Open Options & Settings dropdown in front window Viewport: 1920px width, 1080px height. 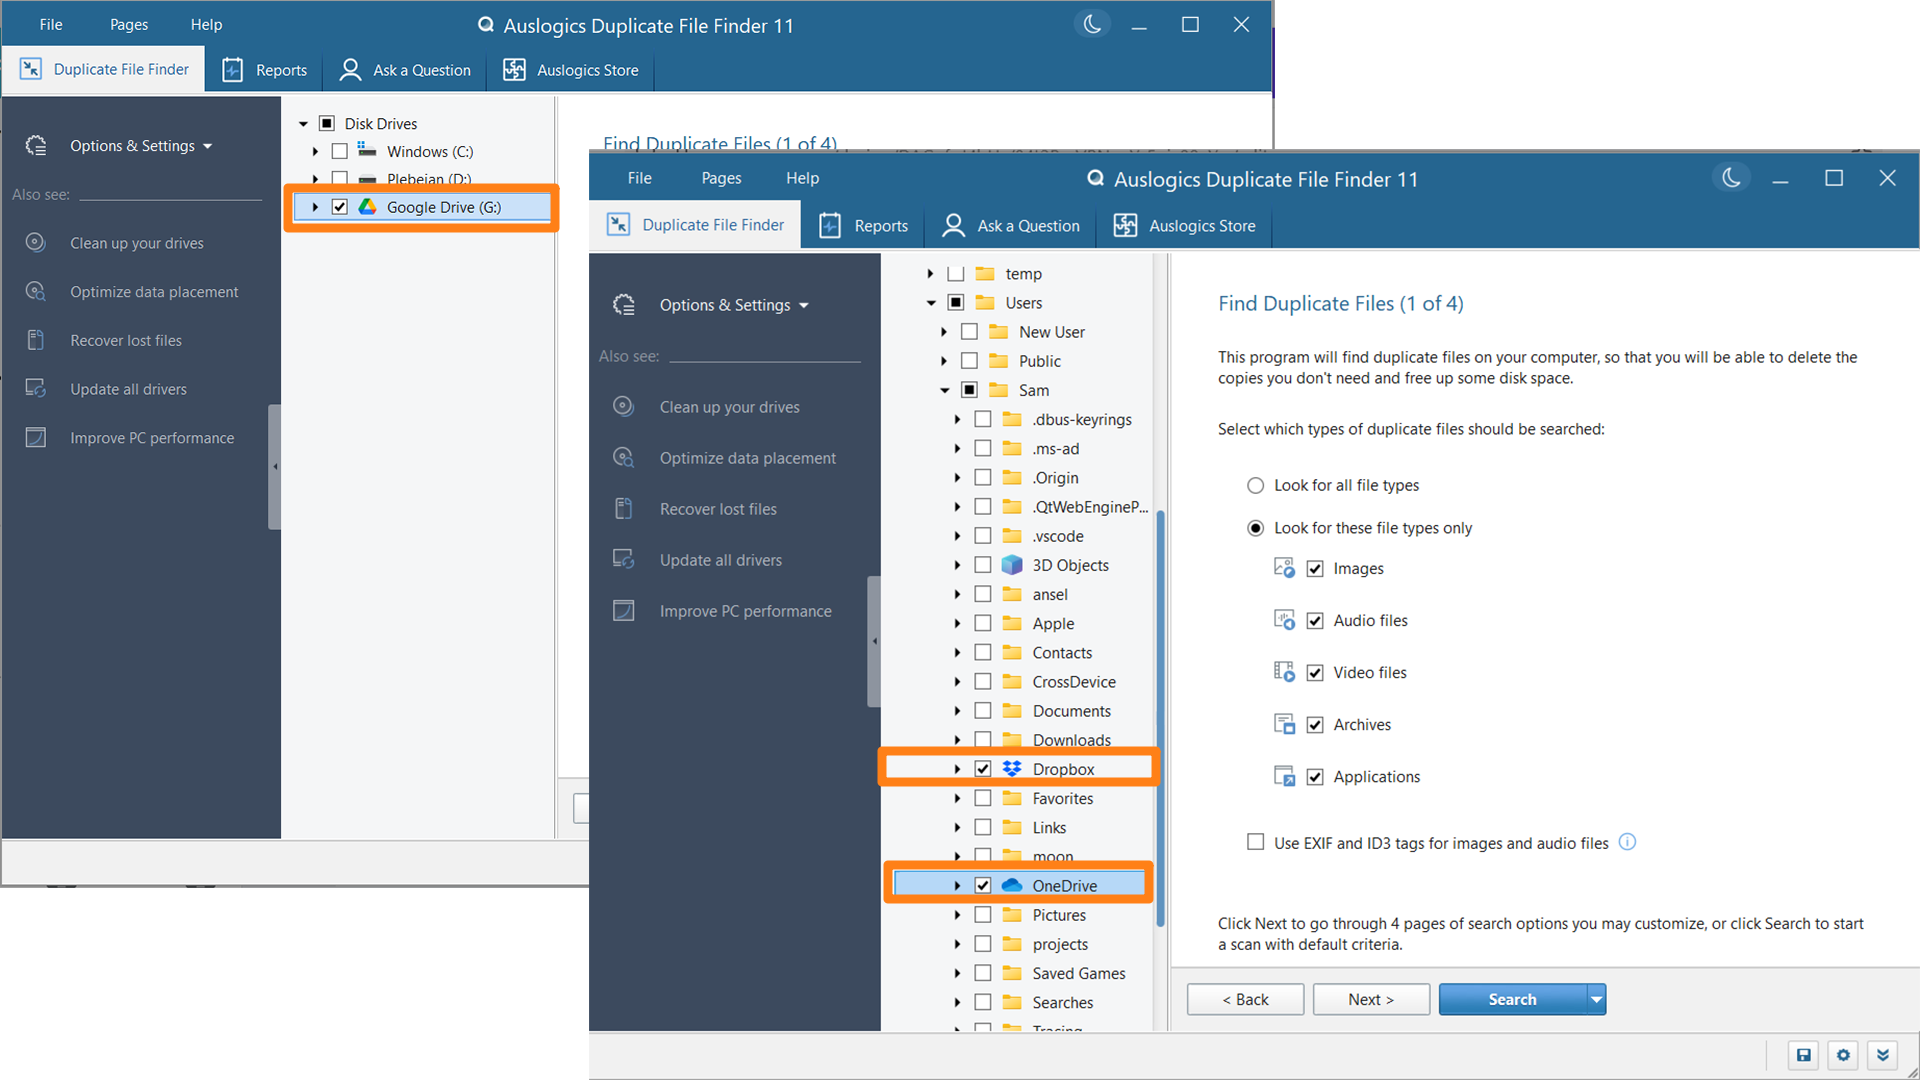tap(734, 305)
